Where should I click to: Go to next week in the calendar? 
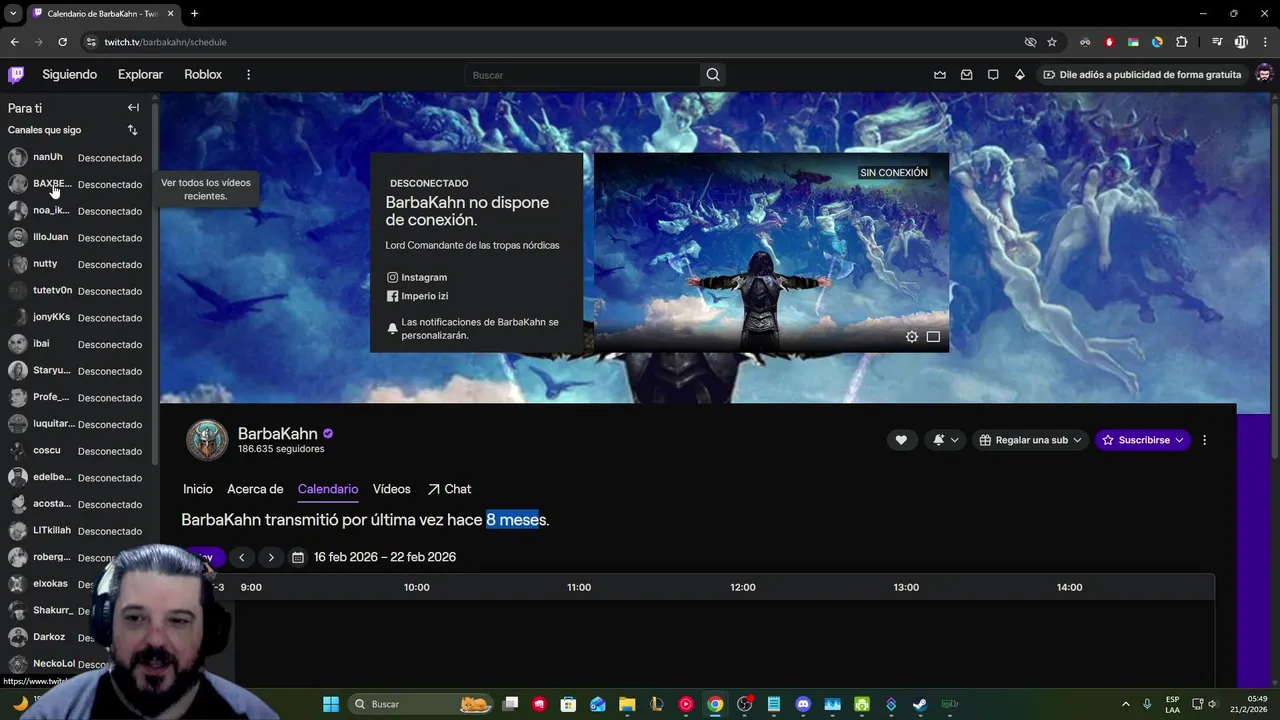pyautogui.click(x=271, y=557)
